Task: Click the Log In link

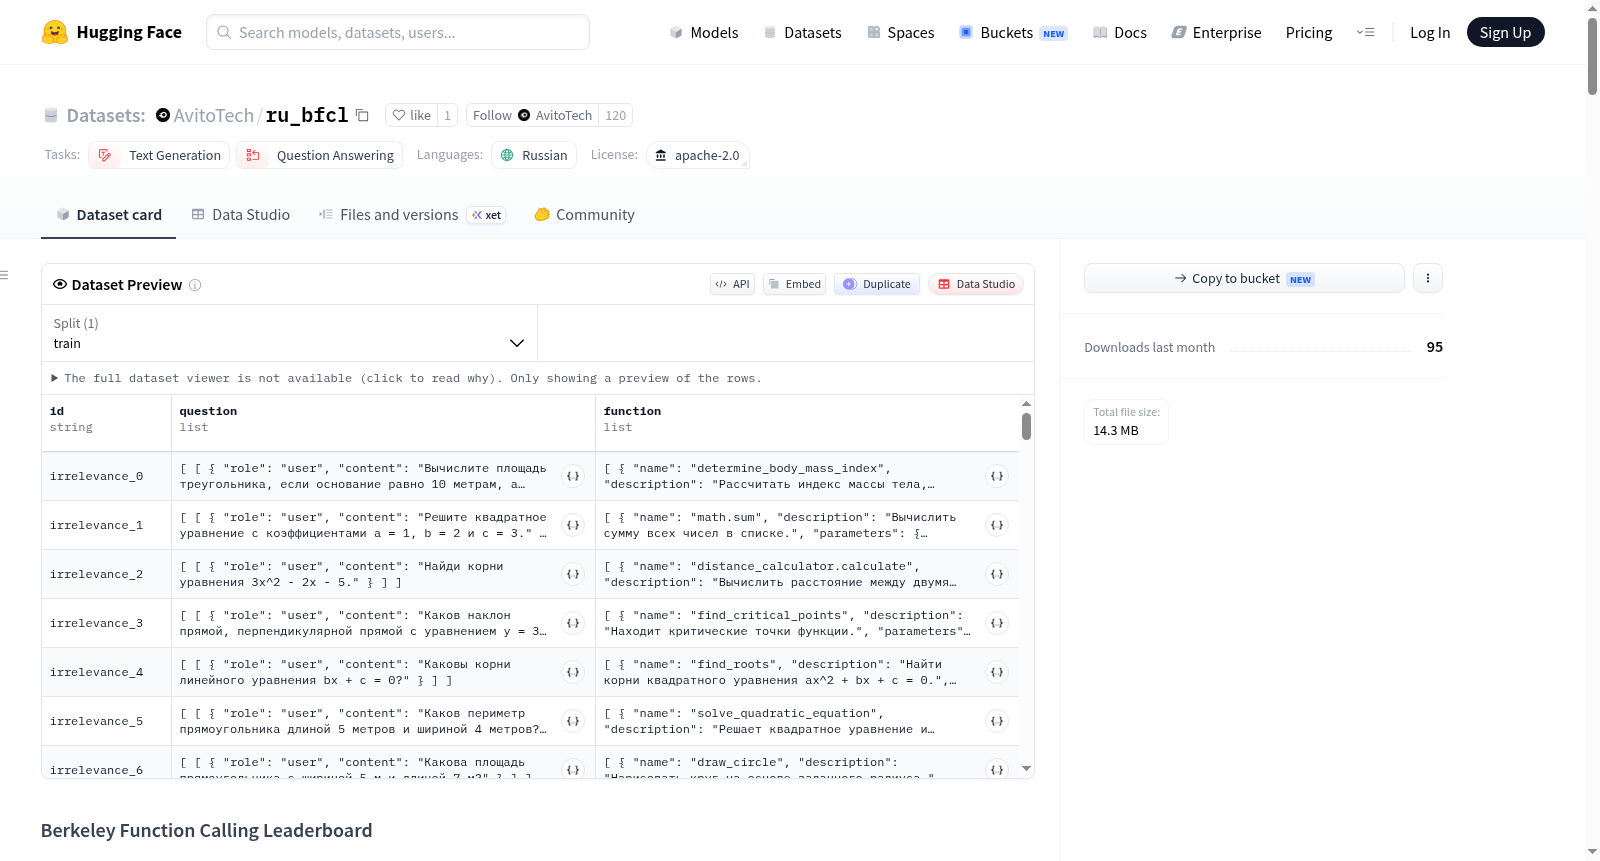Action: 1430,32
